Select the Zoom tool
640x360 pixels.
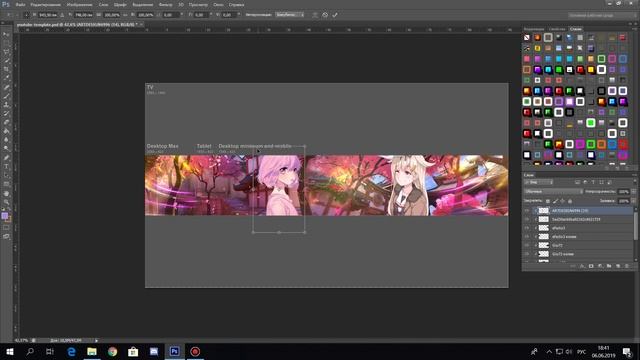click(6, 202)
